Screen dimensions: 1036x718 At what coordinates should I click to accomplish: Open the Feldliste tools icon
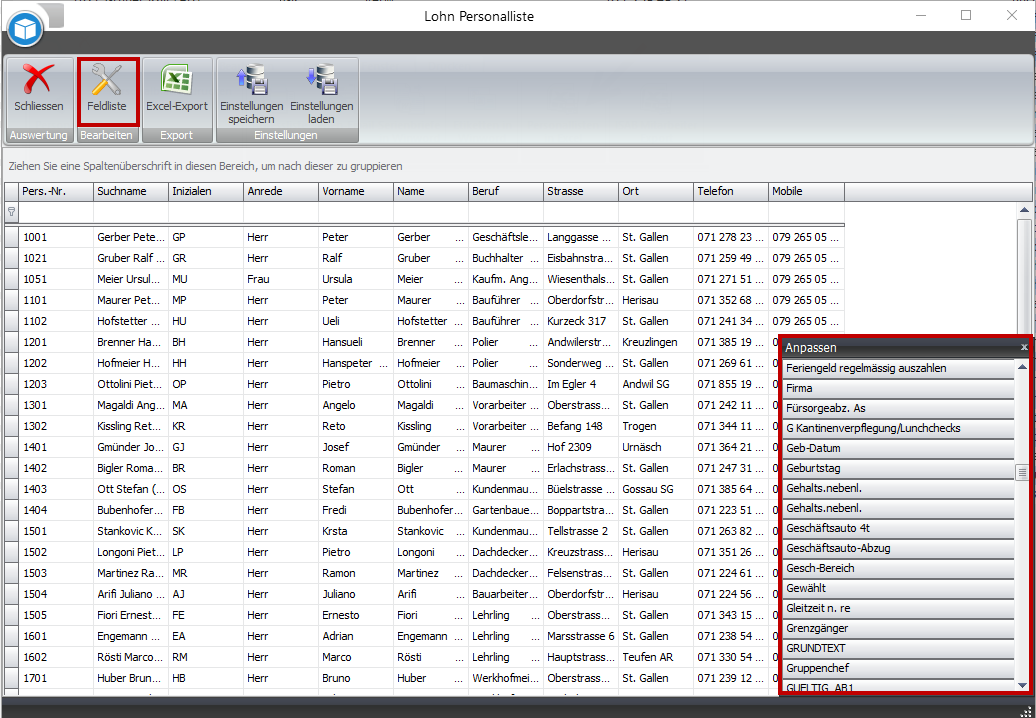coord(107,79)
